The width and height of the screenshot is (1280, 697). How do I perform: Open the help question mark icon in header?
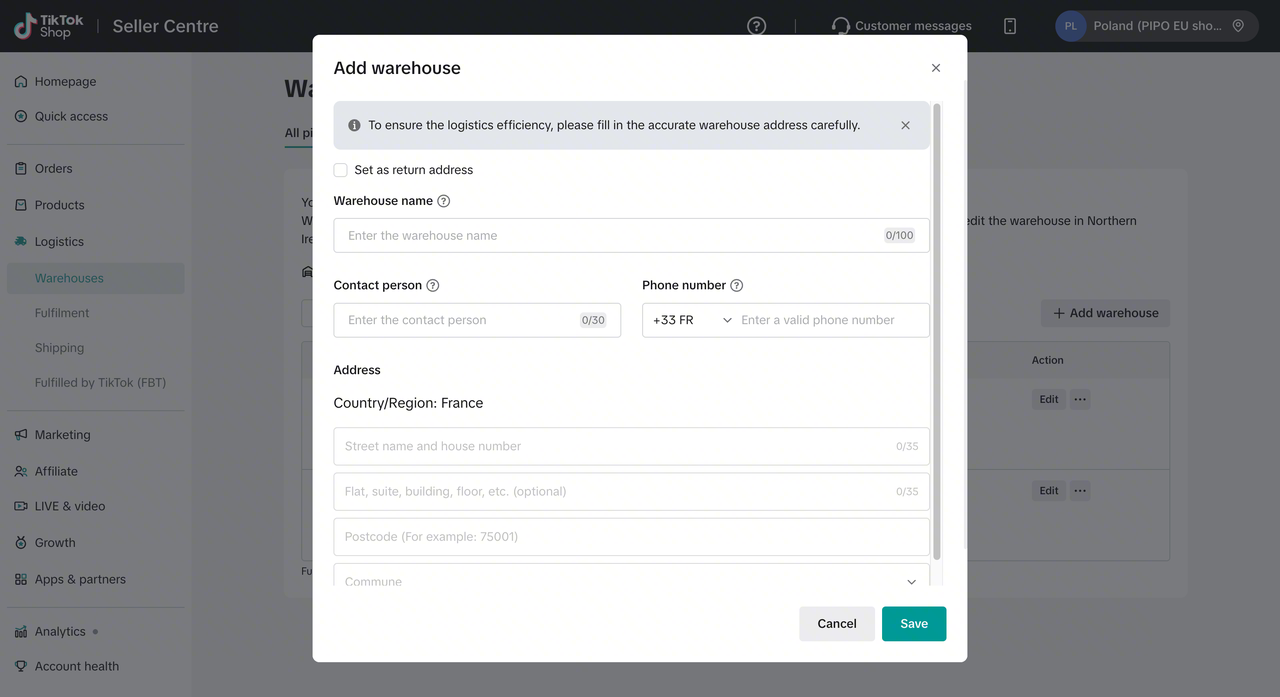757,26
